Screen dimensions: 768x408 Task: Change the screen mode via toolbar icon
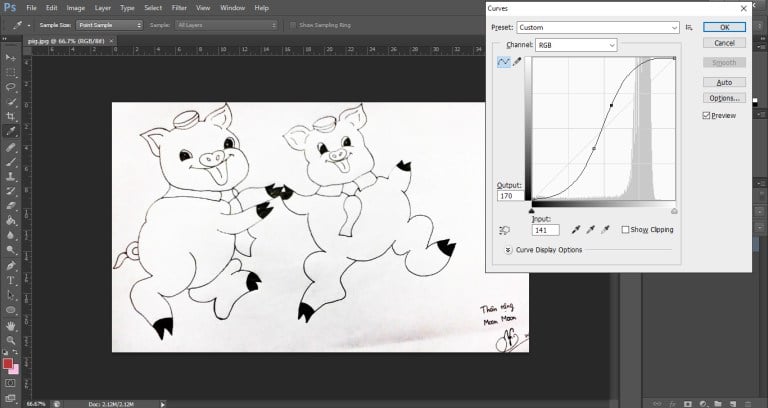pyautogui.click(x=10, y=398)
